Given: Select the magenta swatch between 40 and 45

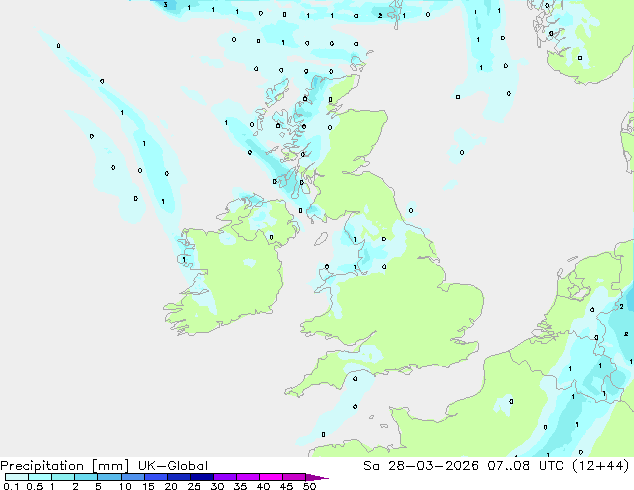Looking at the screenshot, I should click(271, 477).
